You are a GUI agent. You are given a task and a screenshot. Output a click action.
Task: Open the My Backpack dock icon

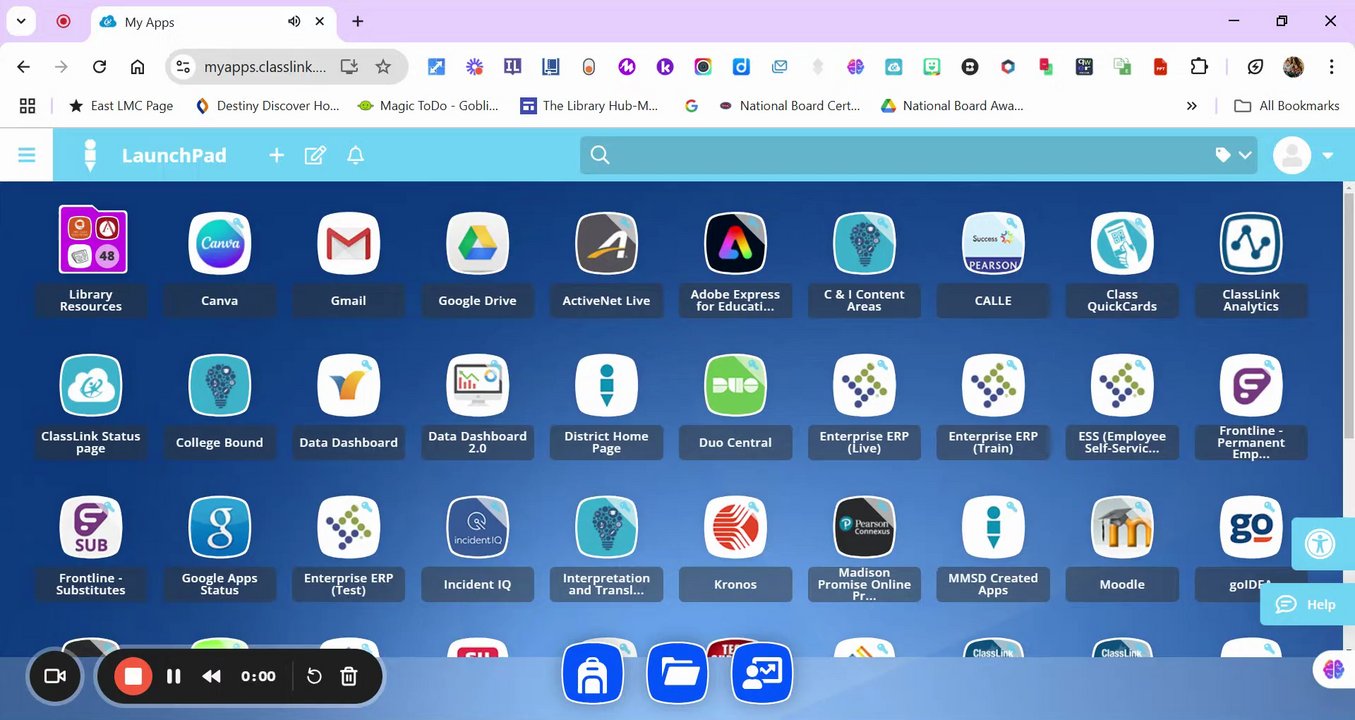click(592, 673)
